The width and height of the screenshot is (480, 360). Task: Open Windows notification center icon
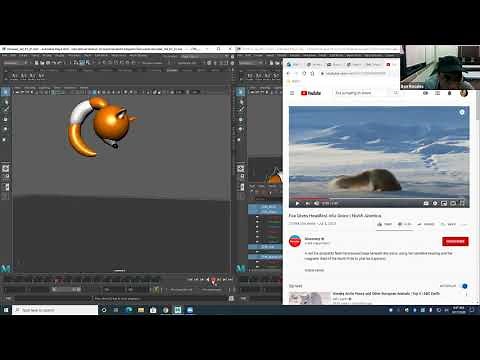click(x=472, y=310)
